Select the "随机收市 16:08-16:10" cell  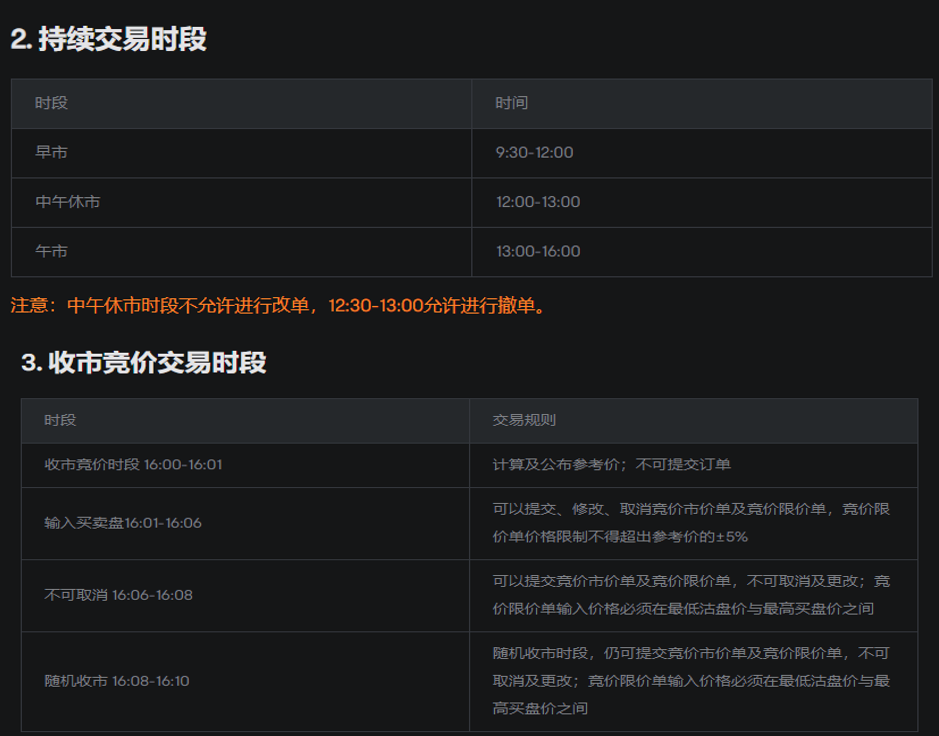coord(117,681)
